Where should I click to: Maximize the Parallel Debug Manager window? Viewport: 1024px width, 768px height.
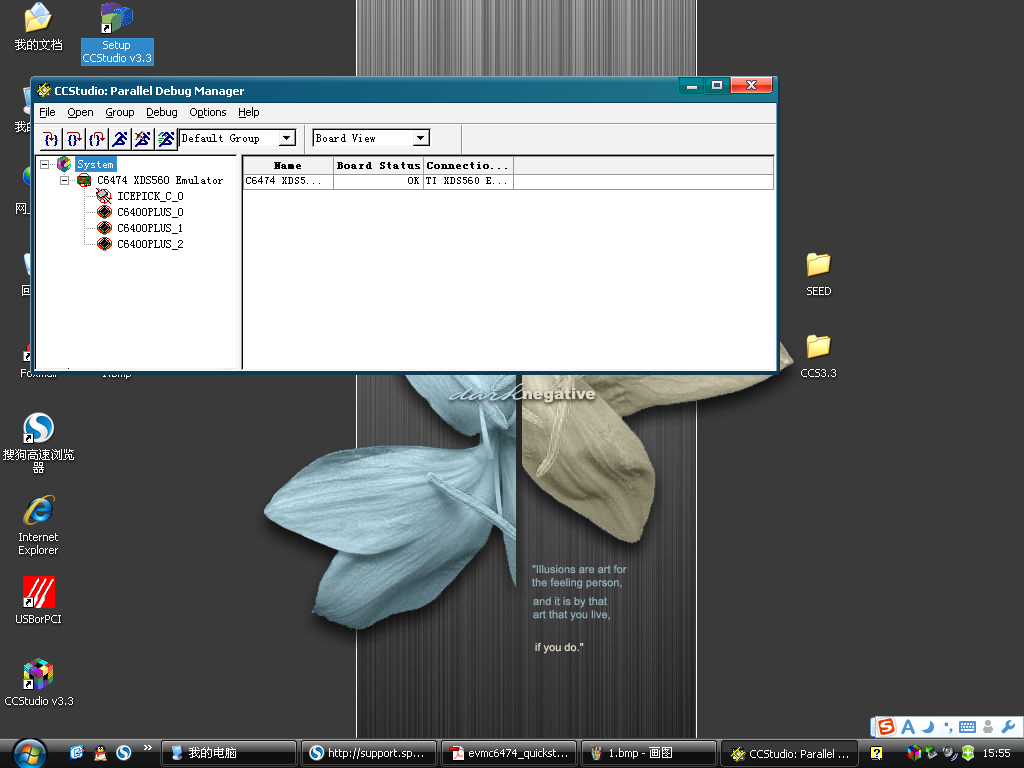click(x=717, y=86)
